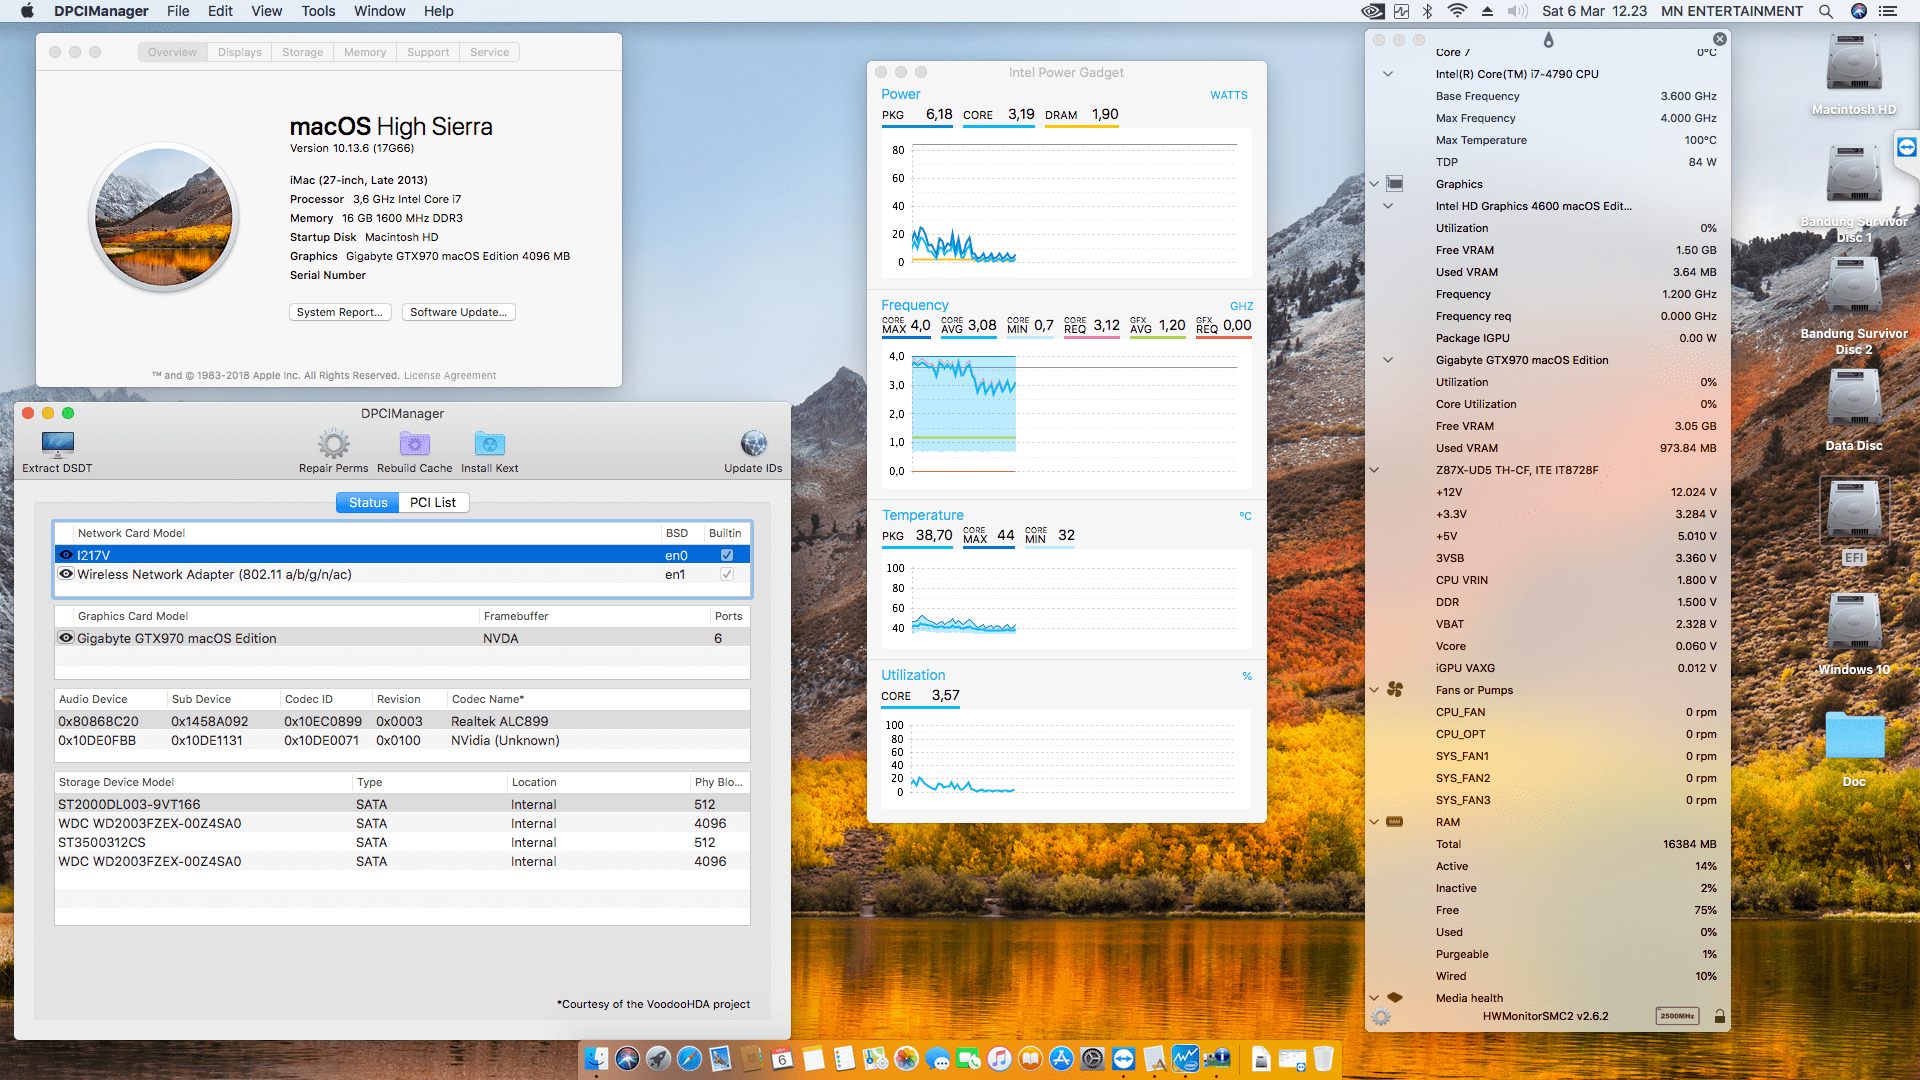Collapse Intel HD Graphics 4600 section
Viewport: 1920px width, 1080px height.
1388,206
